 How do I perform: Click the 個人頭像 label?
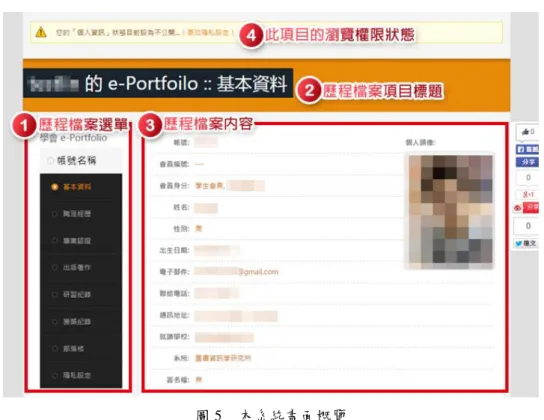pyautogui.click(x=420, y=143)
